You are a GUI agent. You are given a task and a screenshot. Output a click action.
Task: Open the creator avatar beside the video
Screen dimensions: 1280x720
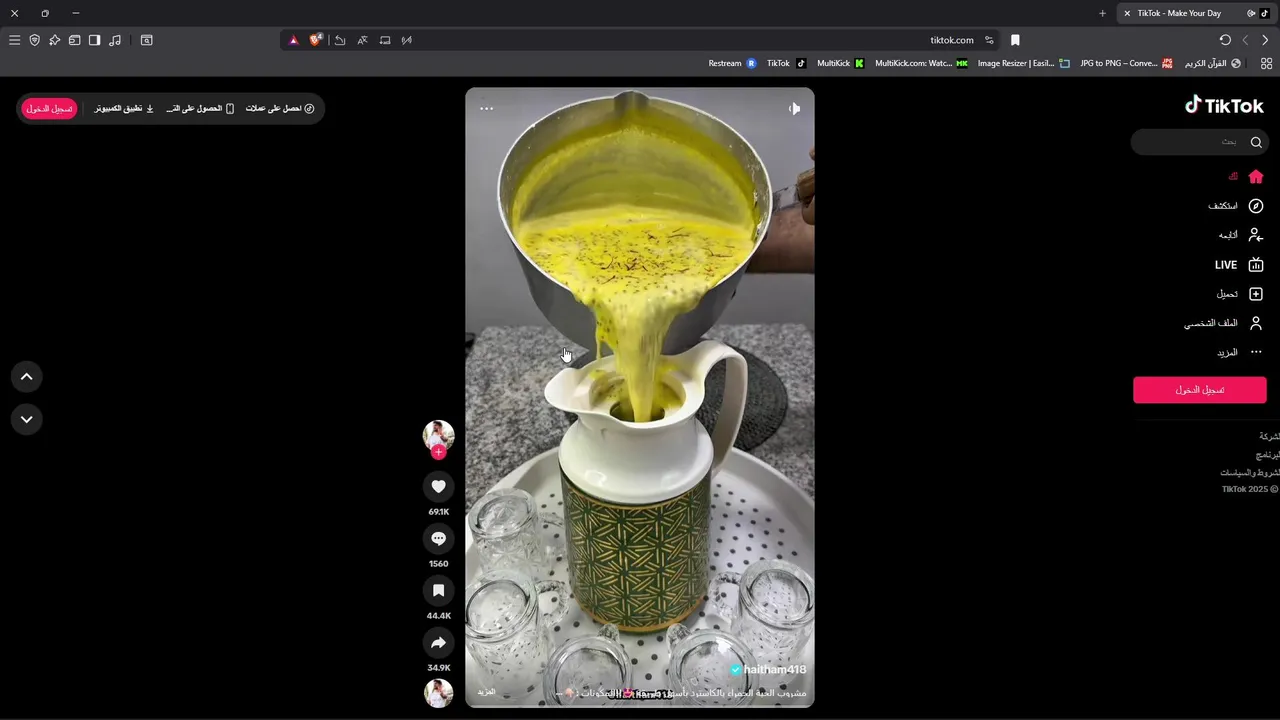pyautogui.click(x=438, y=435)
